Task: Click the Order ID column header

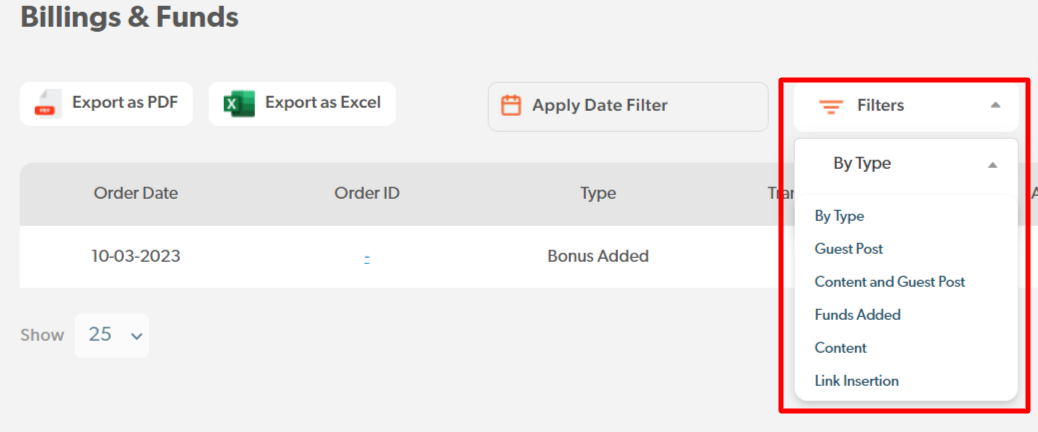Action: tap(367, 194)
